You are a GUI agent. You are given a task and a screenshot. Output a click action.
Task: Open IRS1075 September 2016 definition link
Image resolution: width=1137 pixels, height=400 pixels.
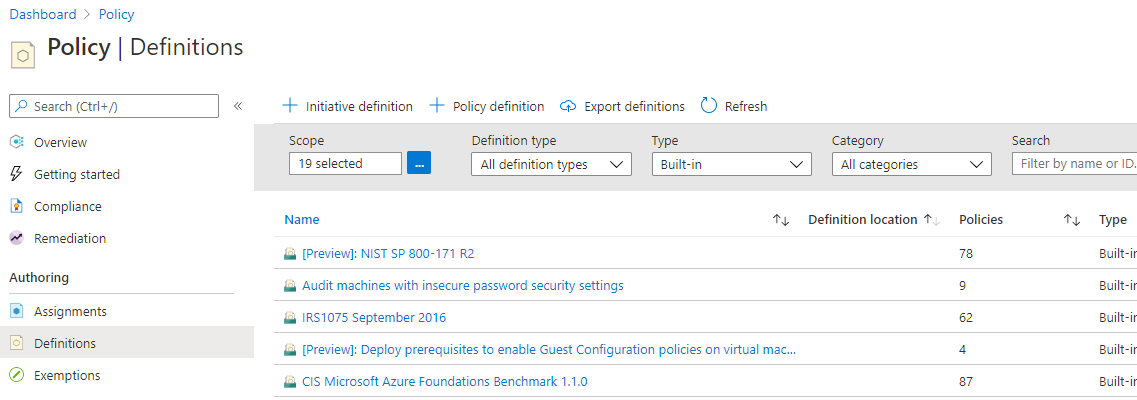click(374, 318)
